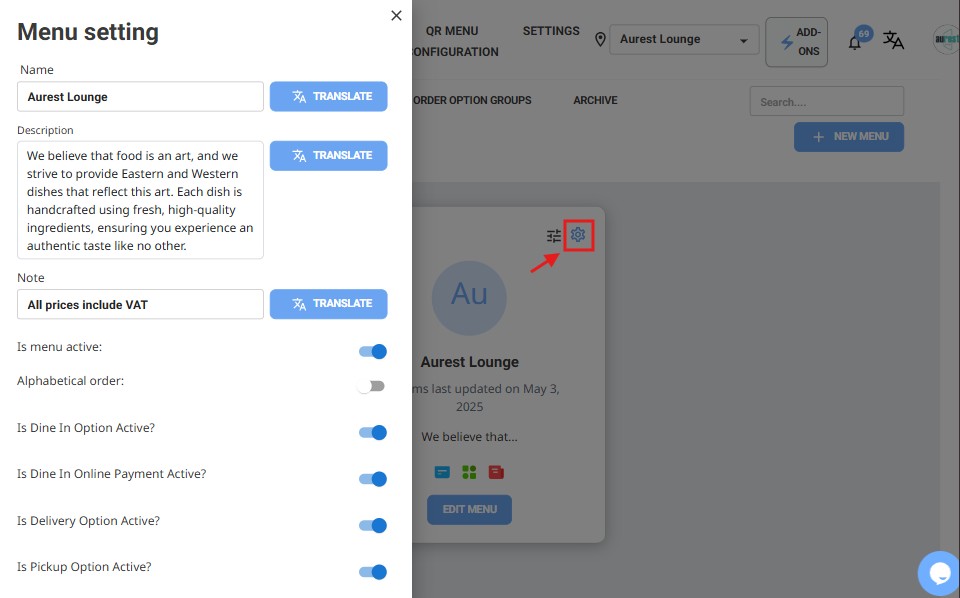The width and height of the screenshot is (960, 598).
Task: Click the blue card icon under the menu
Action: 442,472
